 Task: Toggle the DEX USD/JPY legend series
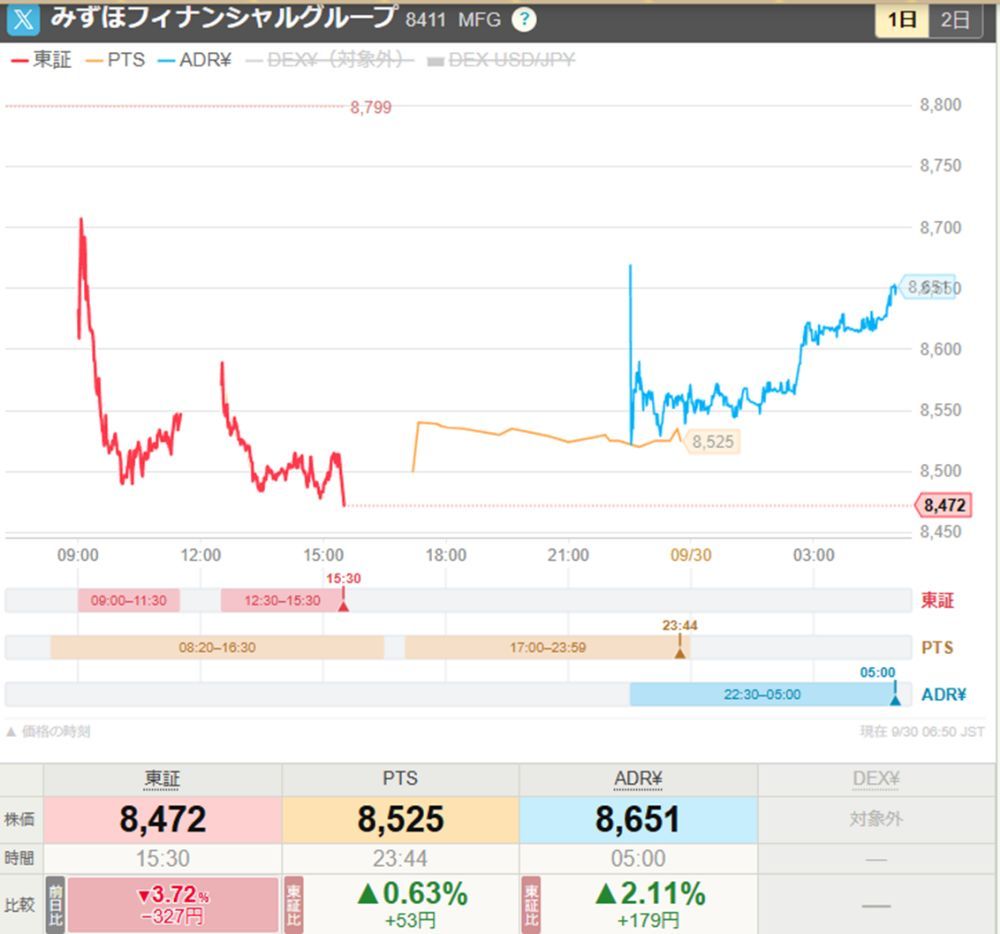[501, 60]
